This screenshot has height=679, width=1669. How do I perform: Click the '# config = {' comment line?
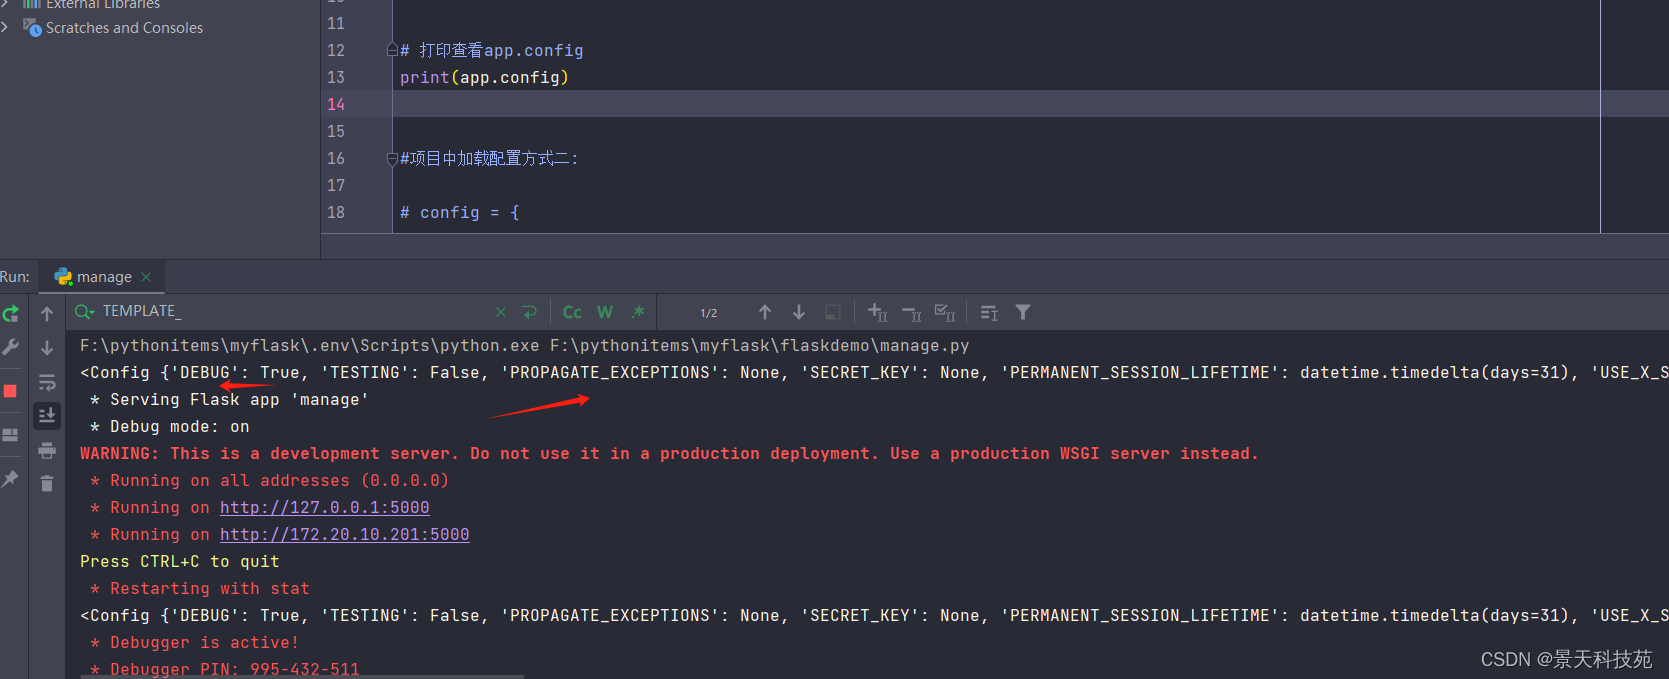tap(460, 212)
